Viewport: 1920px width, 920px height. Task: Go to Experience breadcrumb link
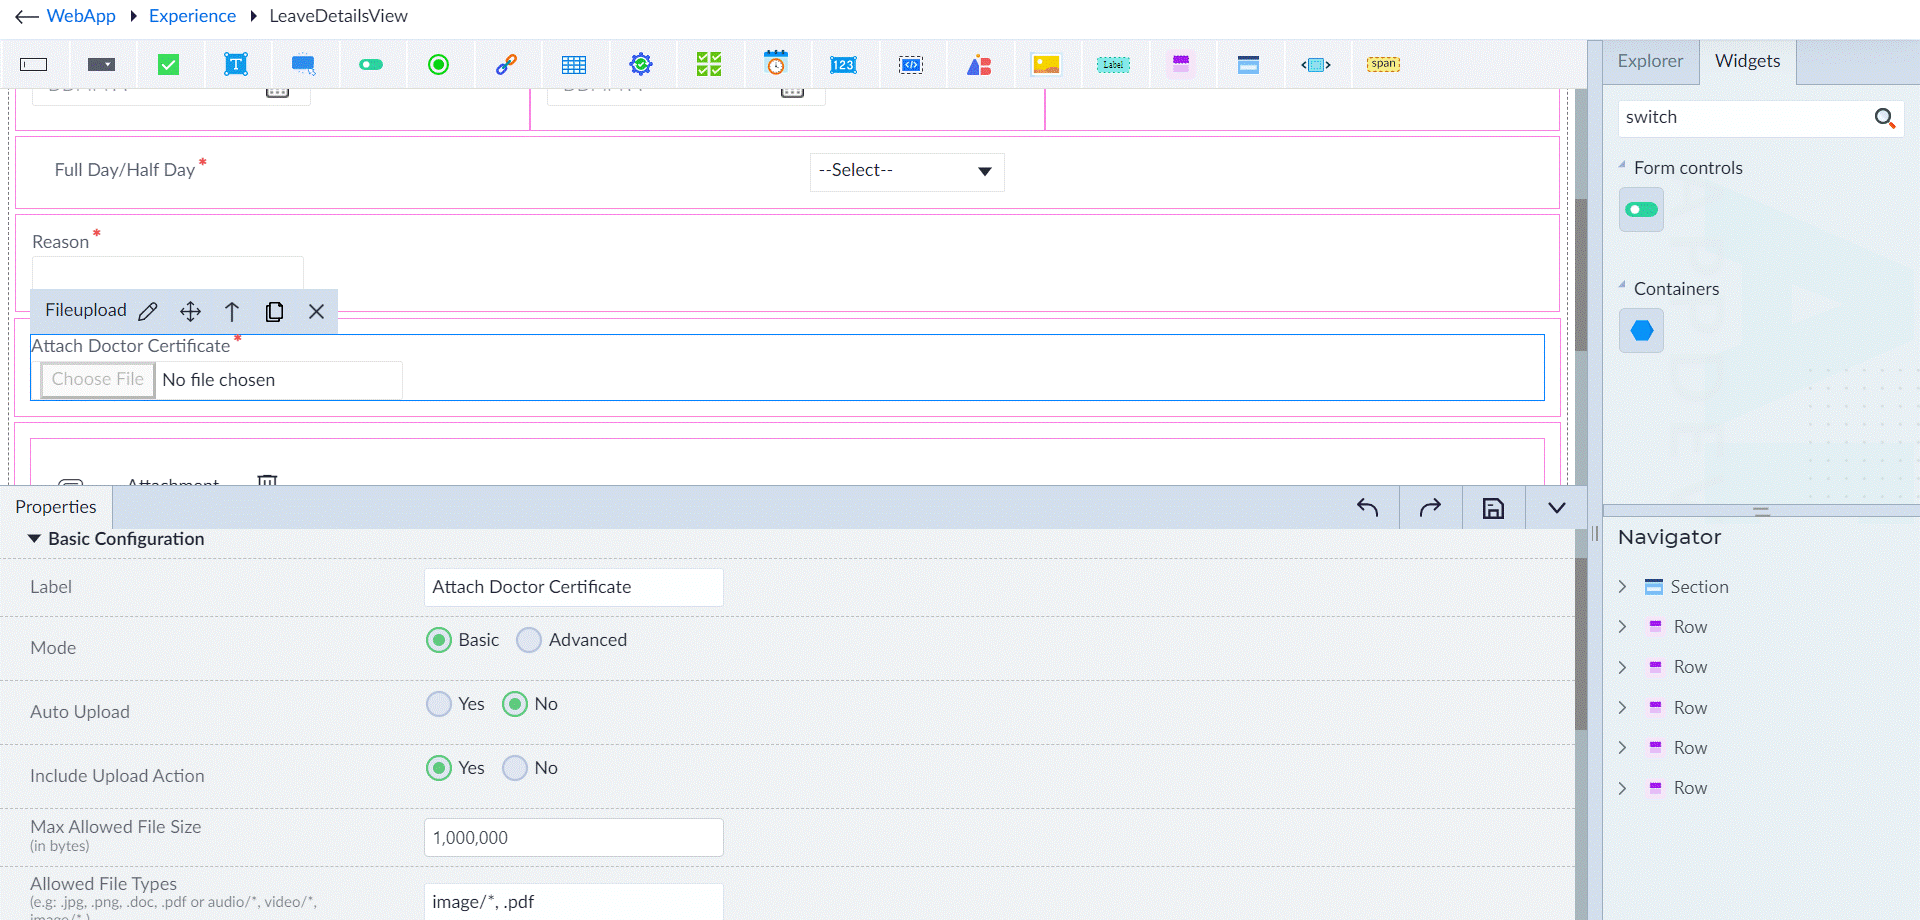[x=192, y=16]
